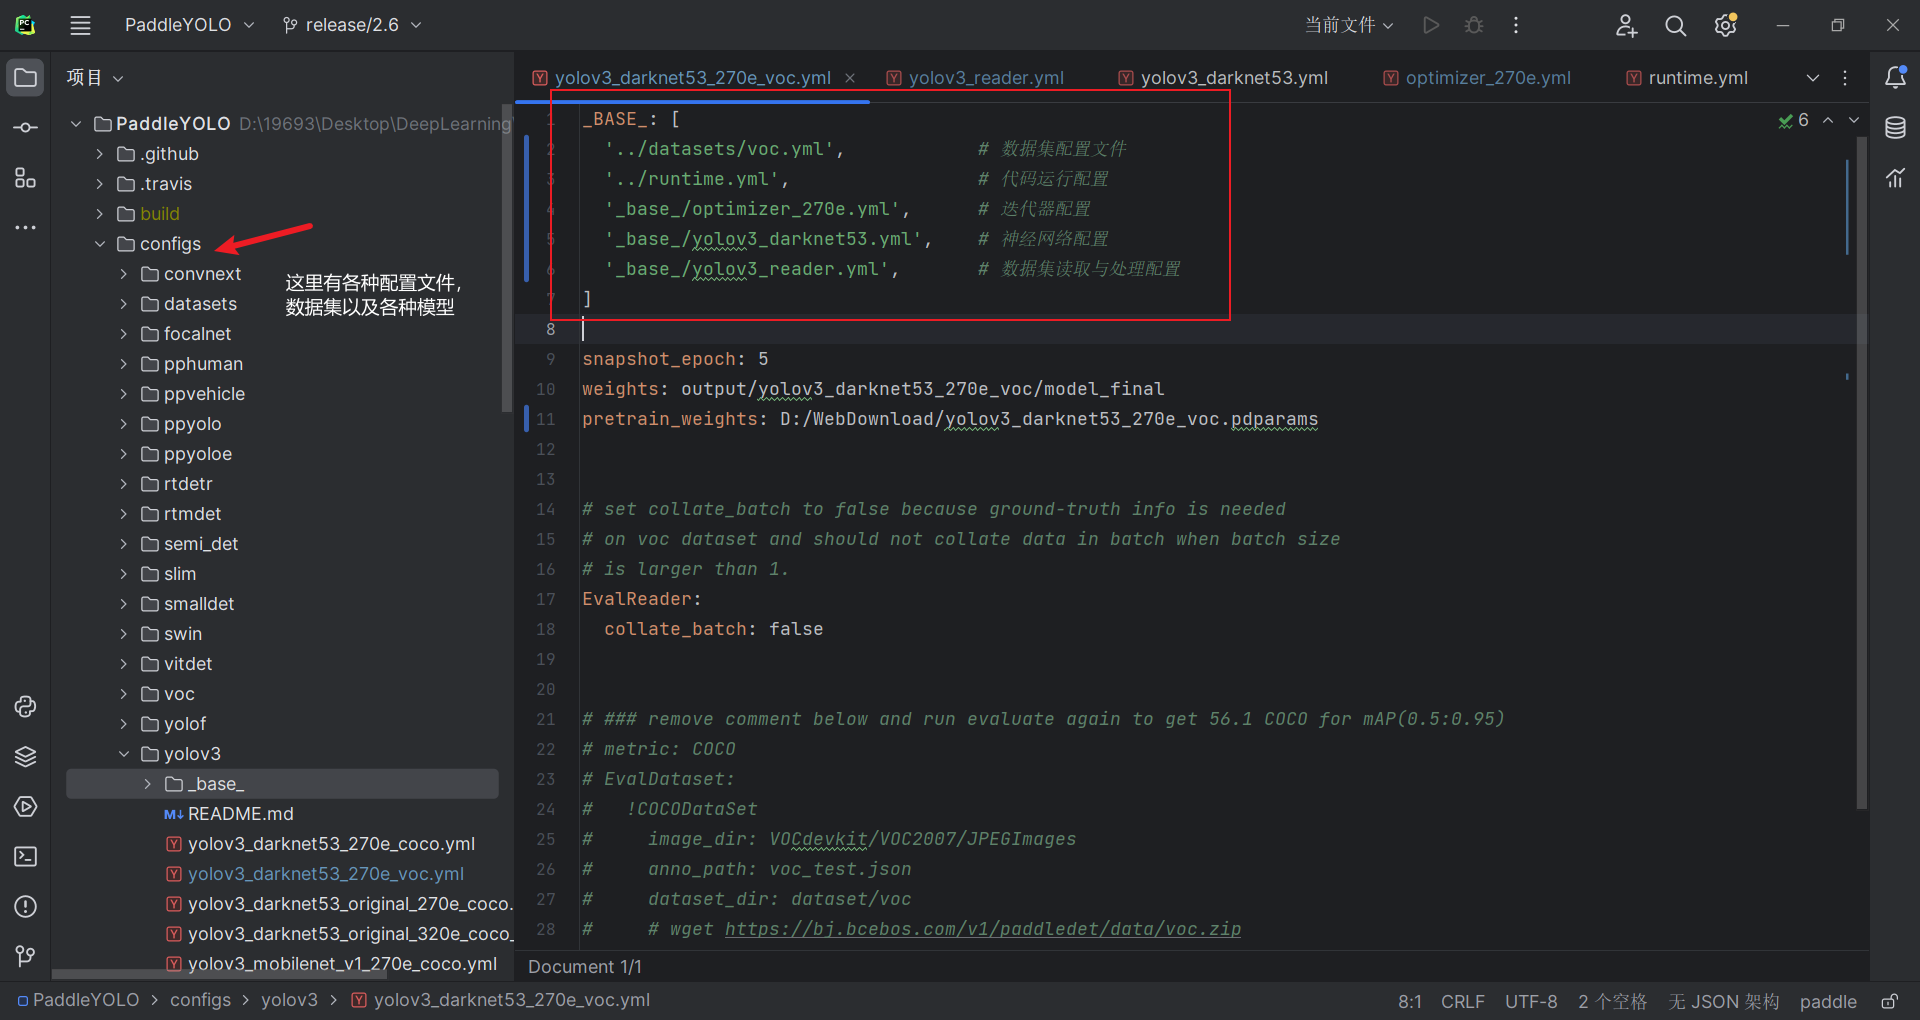
Task: Expand the build folder
Action: (x=100, y=214)
